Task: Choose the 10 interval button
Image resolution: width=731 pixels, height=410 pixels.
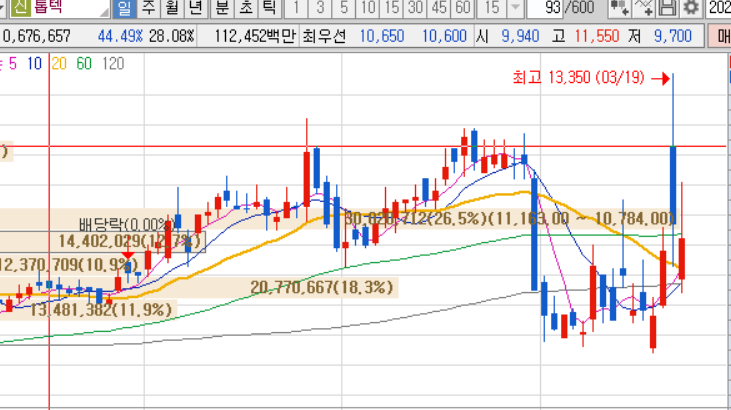Action: pos(368,7)
